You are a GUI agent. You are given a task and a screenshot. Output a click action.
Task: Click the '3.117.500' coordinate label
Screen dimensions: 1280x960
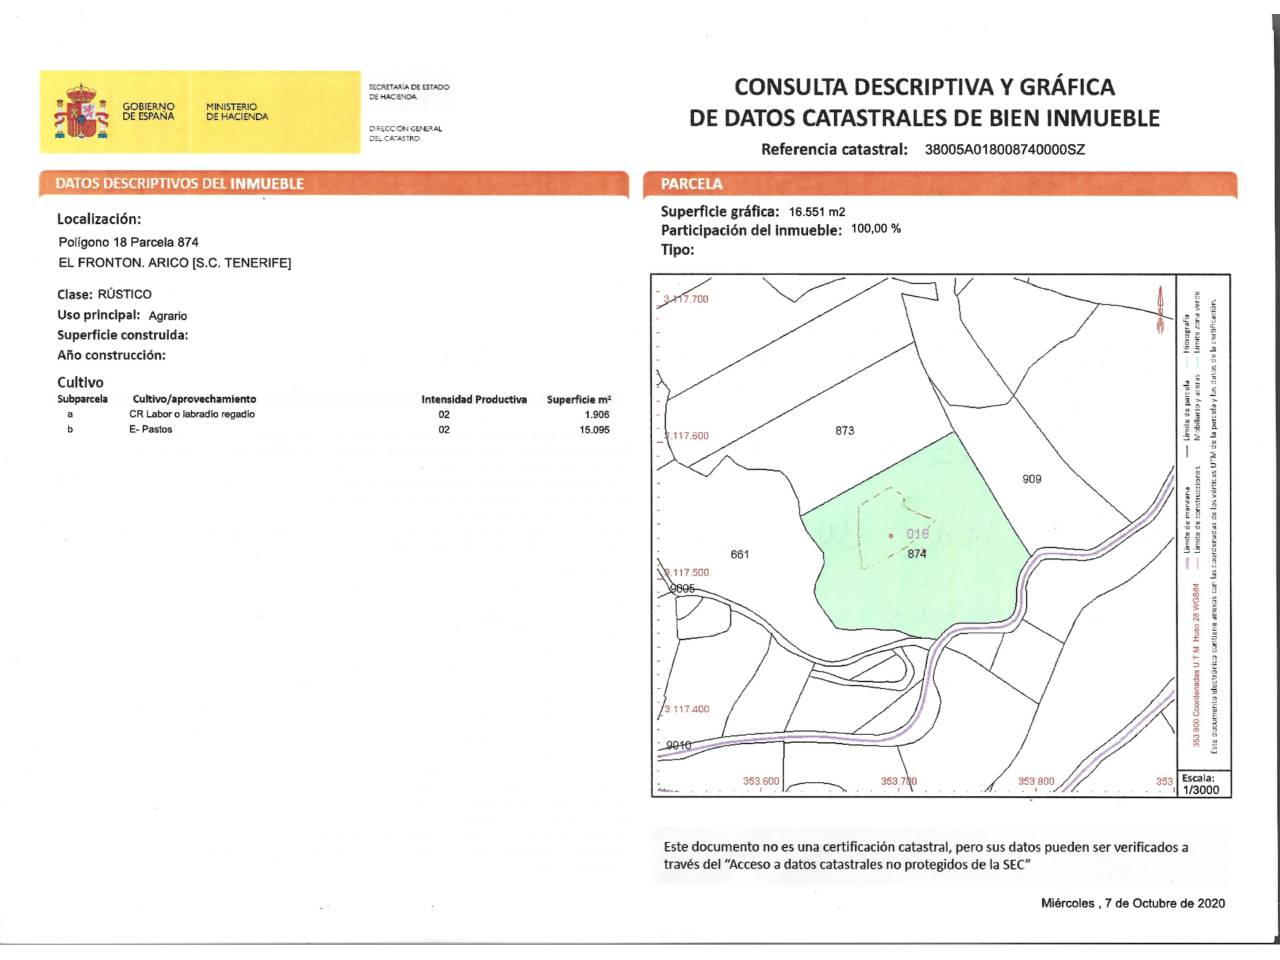pos(686,573)
